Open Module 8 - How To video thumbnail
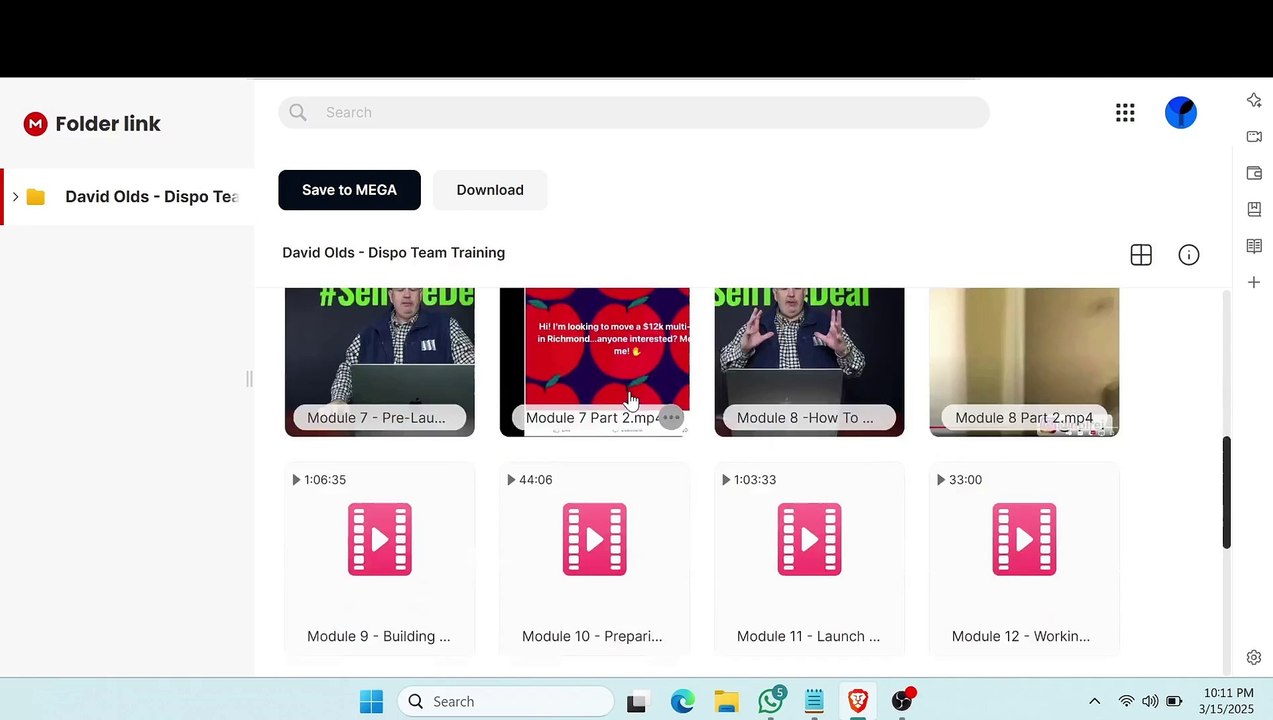 810,362
